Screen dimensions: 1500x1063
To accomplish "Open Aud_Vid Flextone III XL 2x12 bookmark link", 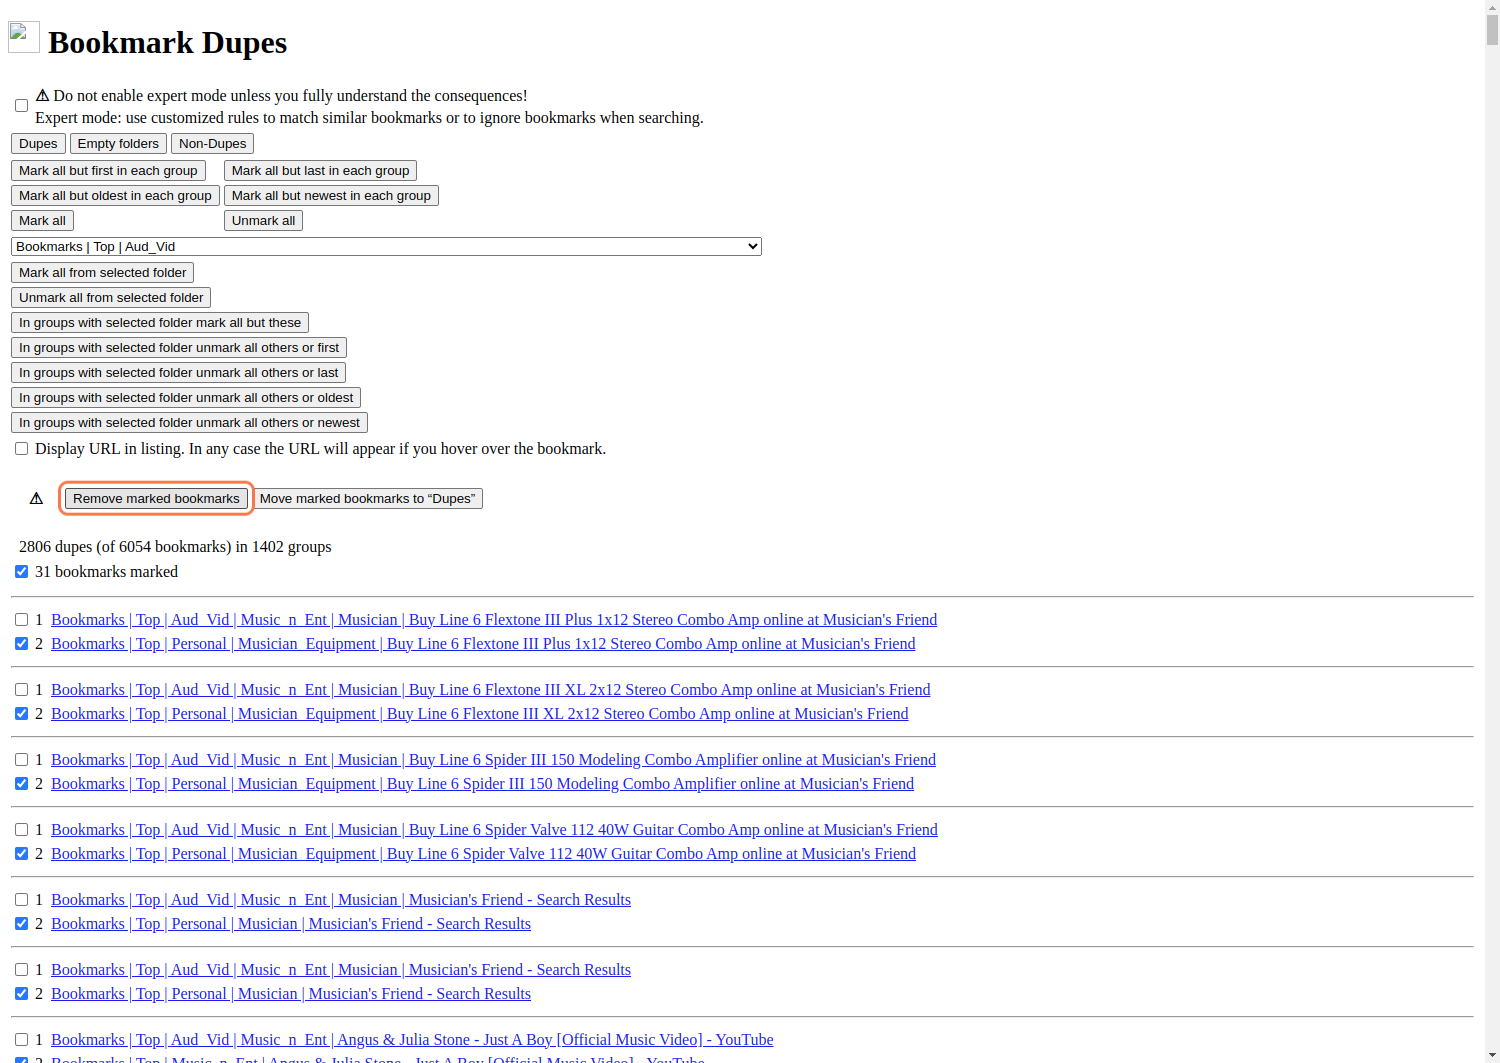I will pos(491,690).
